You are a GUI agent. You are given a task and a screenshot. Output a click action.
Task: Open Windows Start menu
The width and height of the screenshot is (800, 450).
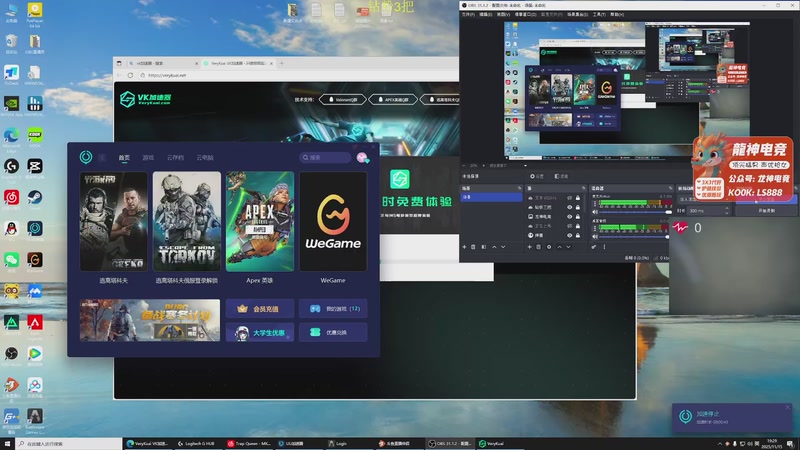[x=7, y=444]
